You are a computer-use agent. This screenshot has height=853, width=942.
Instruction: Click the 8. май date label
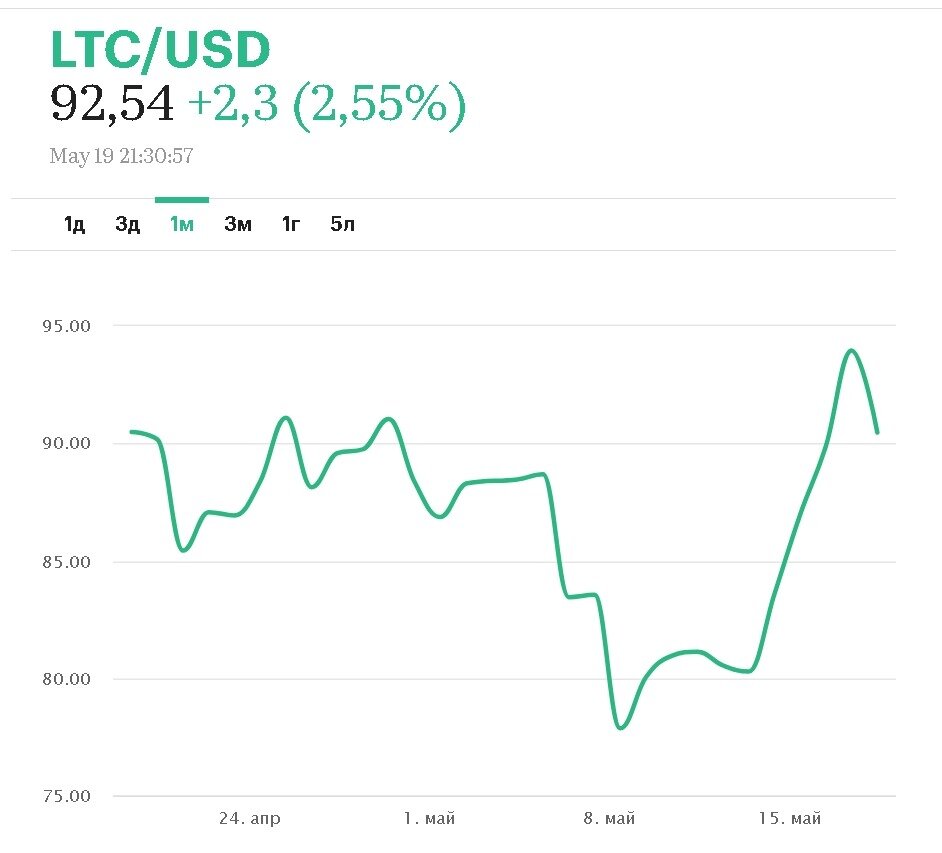(x=610, y=819)
